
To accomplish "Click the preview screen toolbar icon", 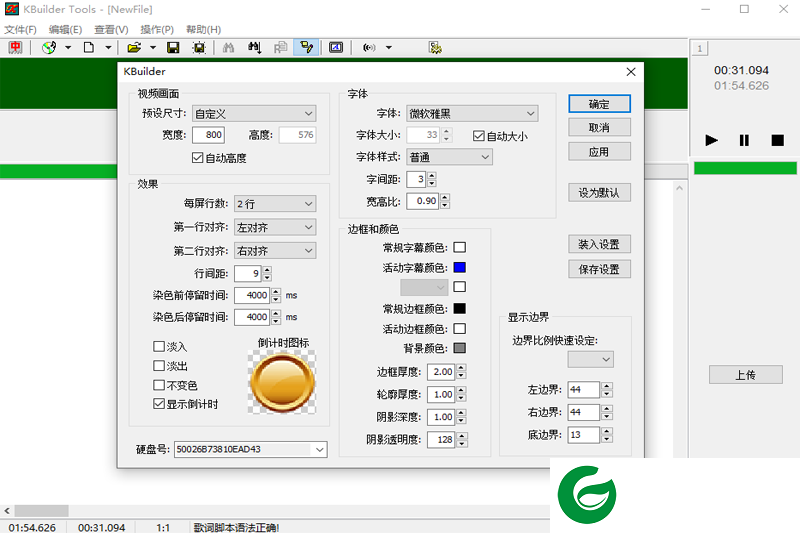I will (x=336, y=47).
